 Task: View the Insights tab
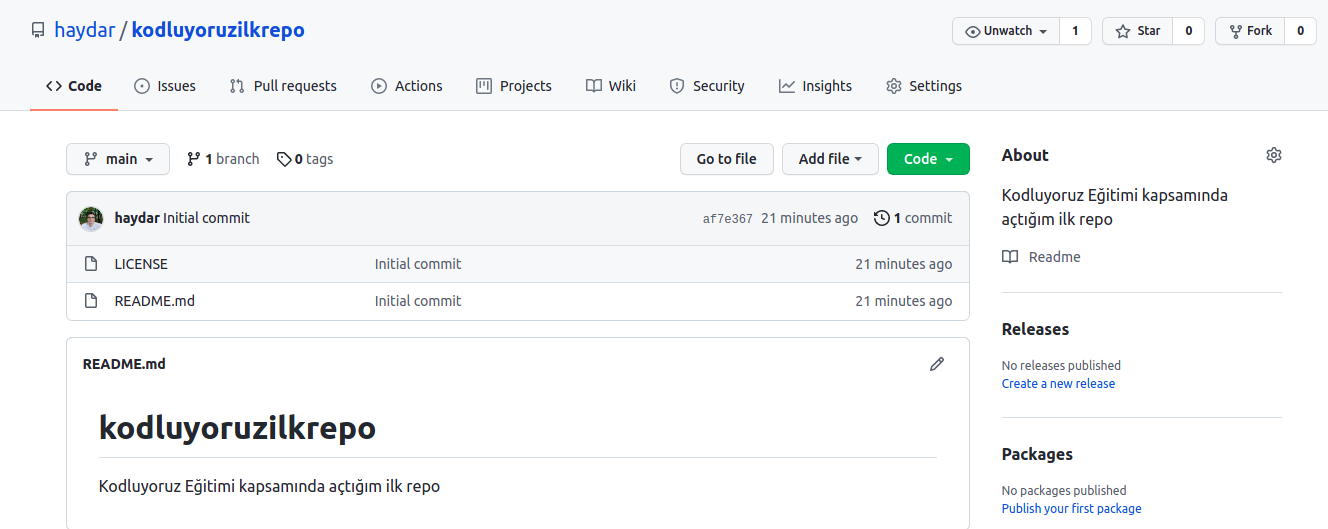[x=816, y=86]
